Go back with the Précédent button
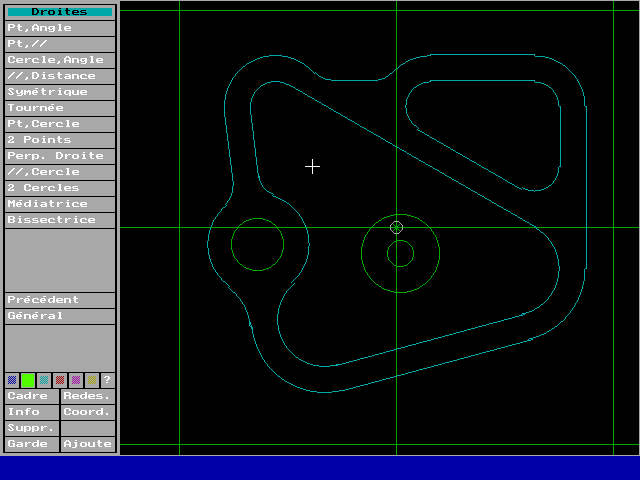 tap(60, 300)
